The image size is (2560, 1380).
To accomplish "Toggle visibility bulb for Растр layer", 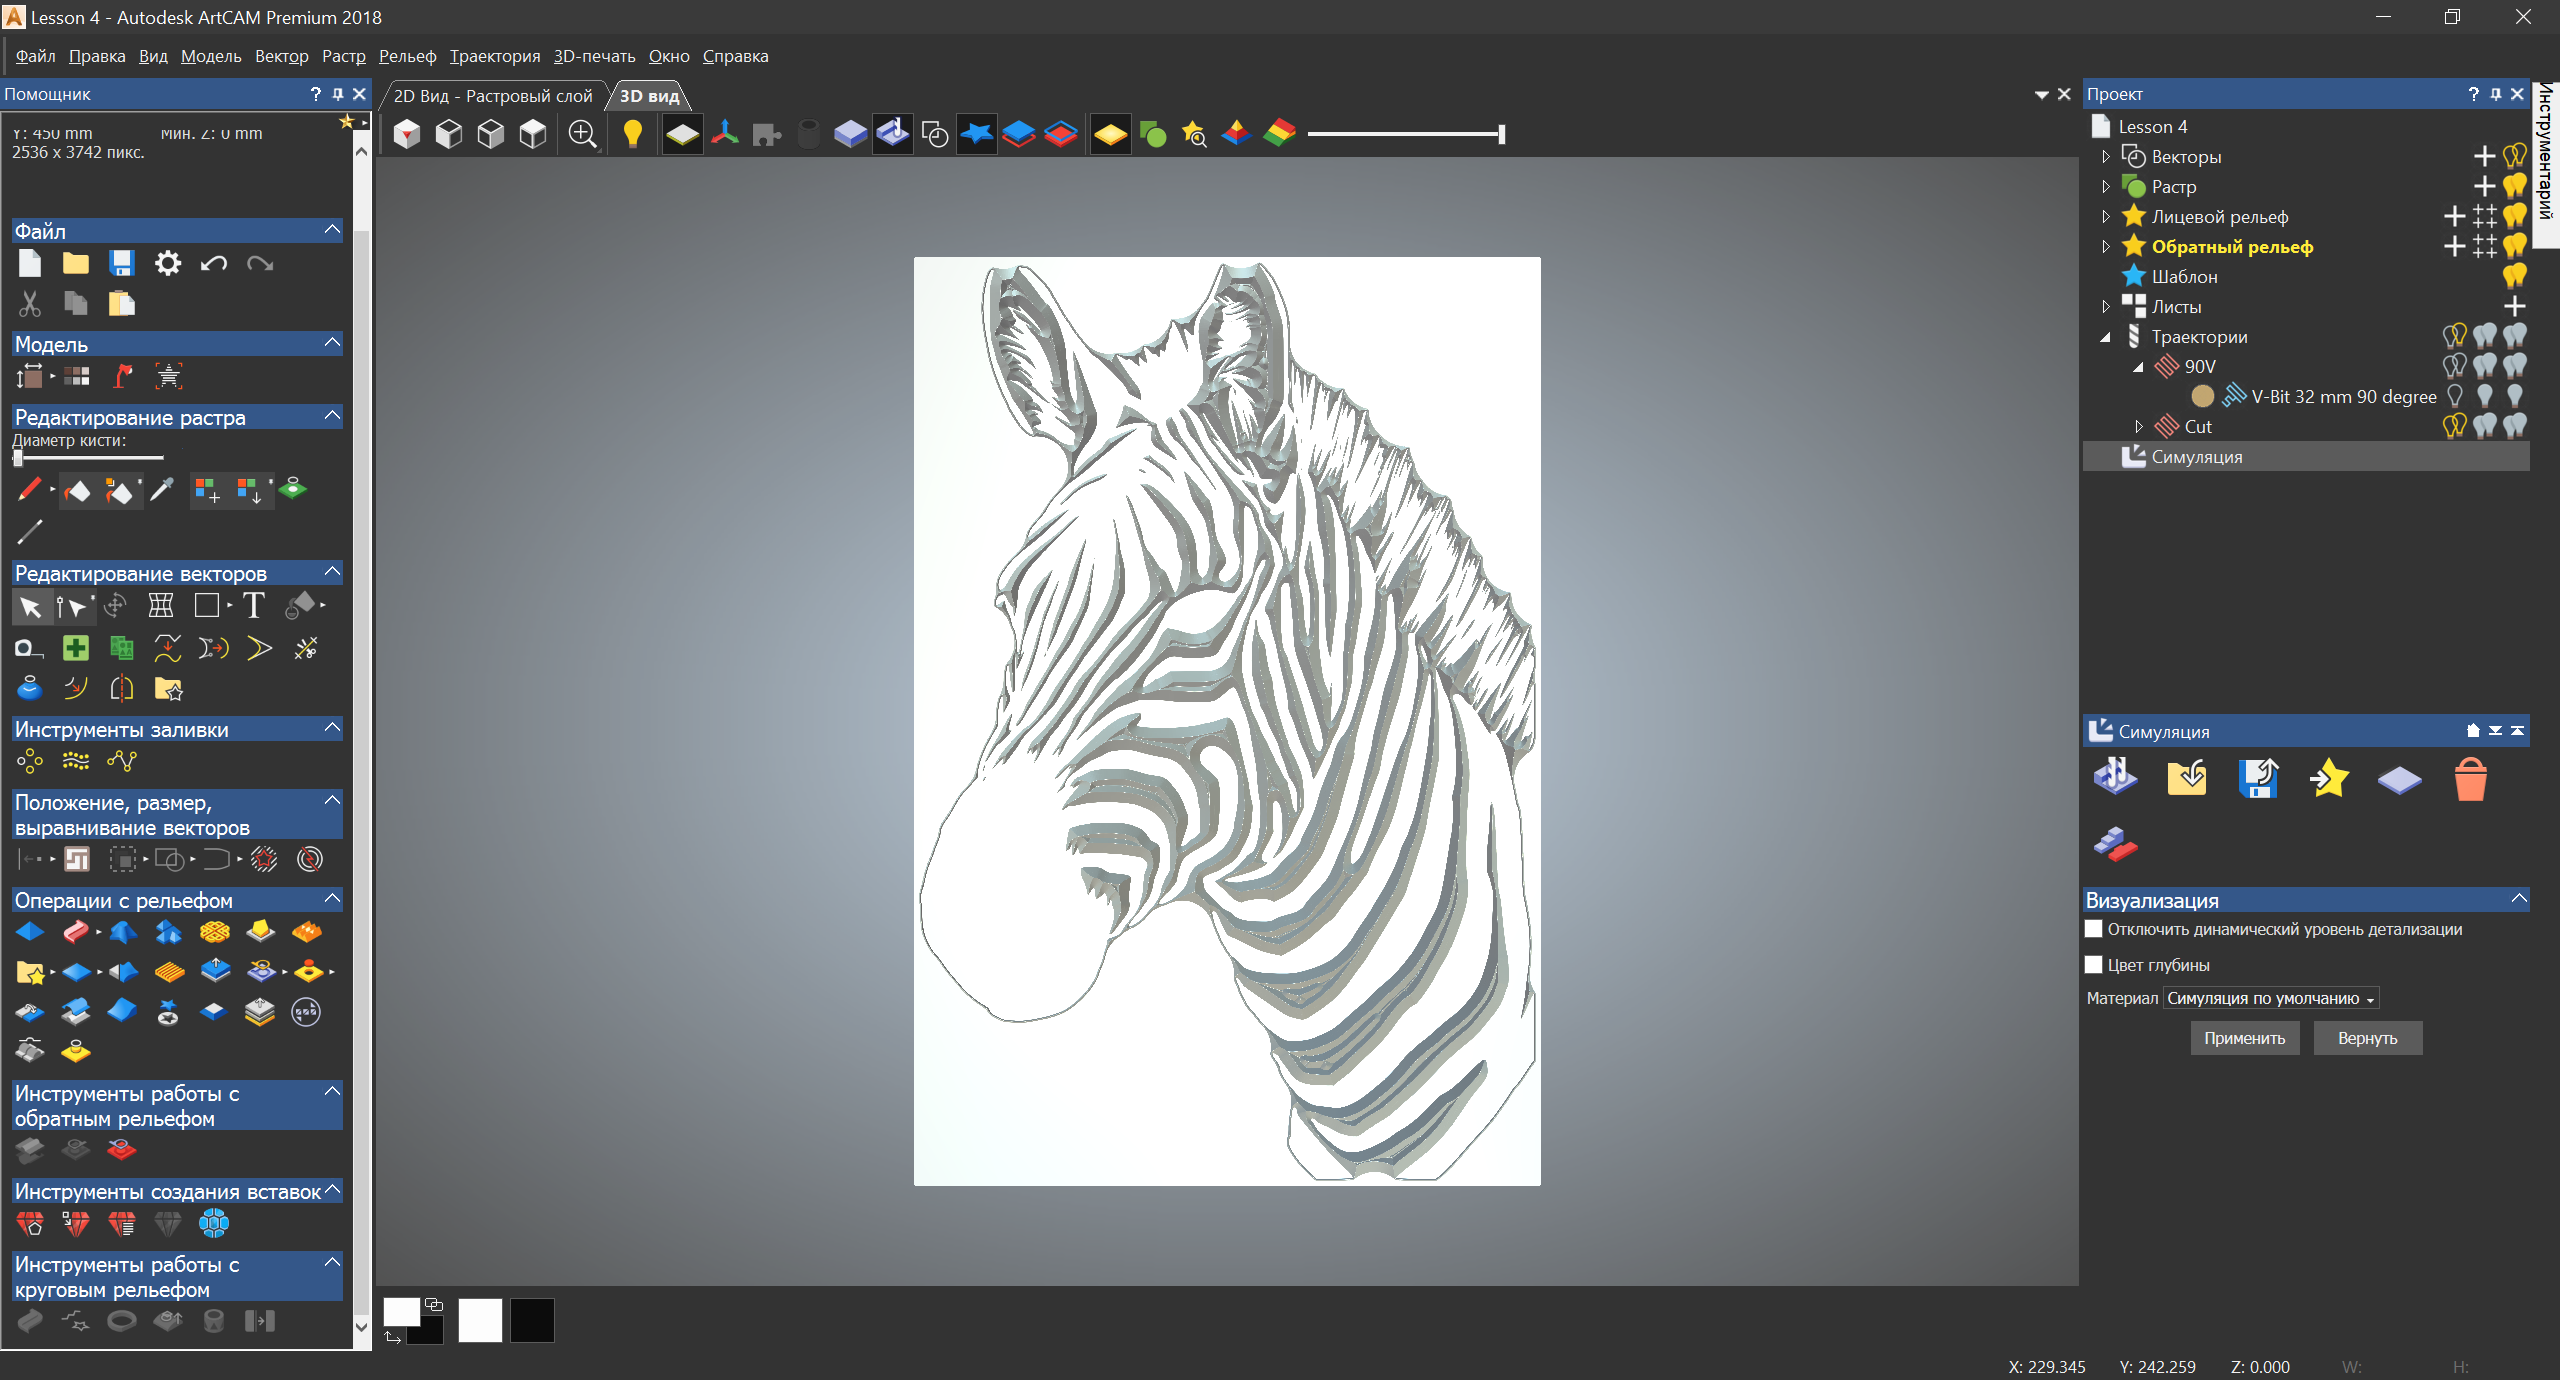I will pos(2515,187).
